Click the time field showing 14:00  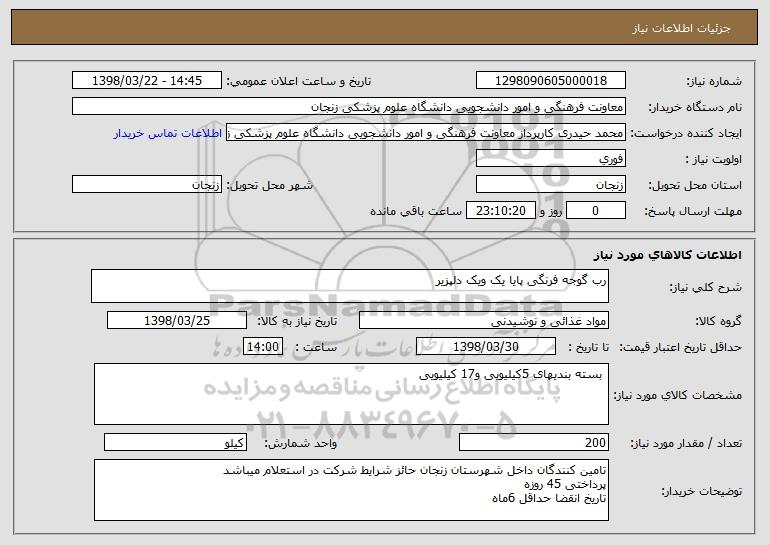coord(263,347)
